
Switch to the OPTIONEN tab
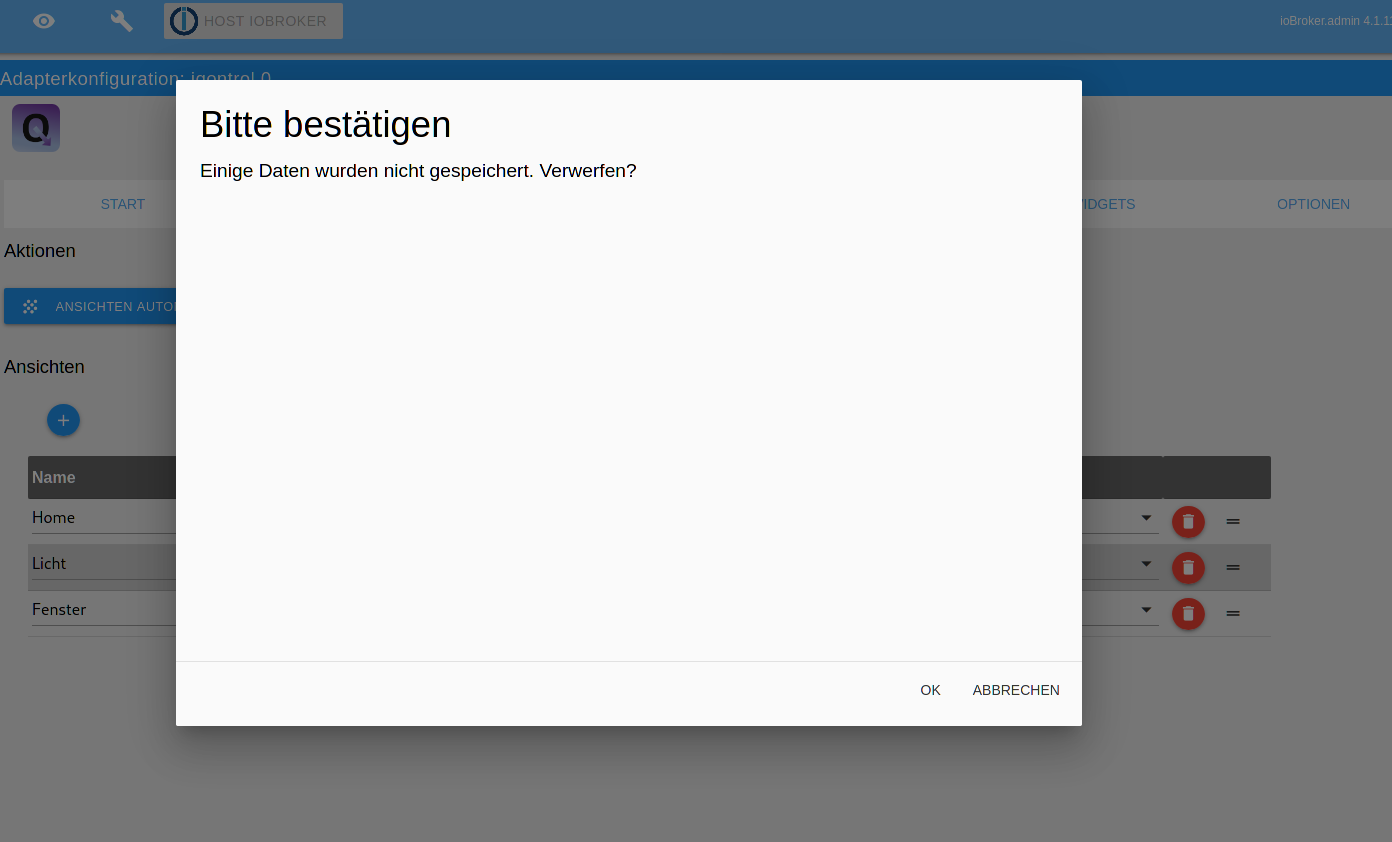pos(1313,204)
